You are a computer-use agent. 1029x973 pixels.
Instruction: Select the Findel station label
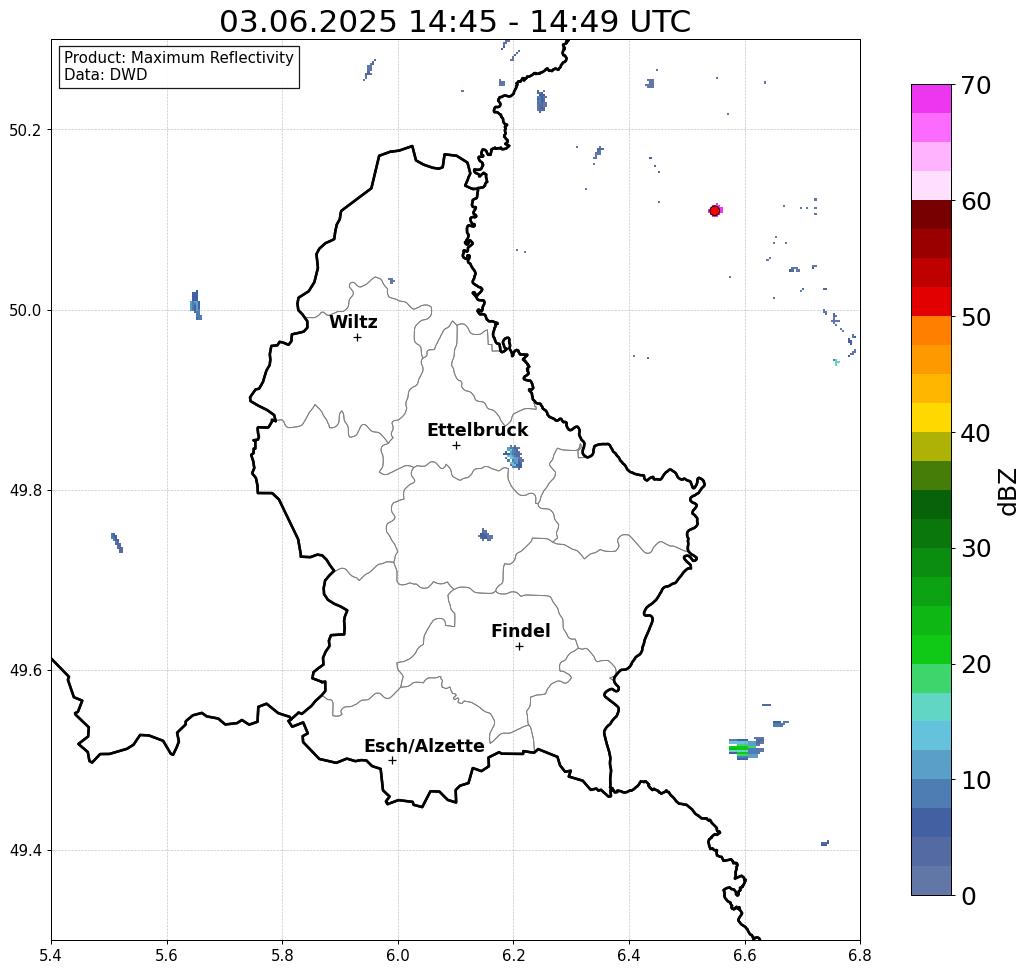pos(520,631)
